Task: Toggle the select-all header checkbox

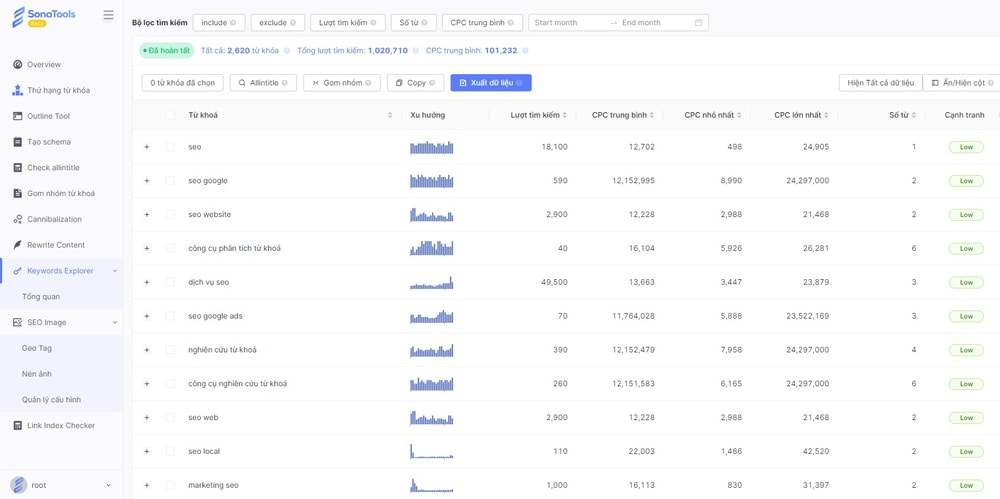Action: coord(170,115)
